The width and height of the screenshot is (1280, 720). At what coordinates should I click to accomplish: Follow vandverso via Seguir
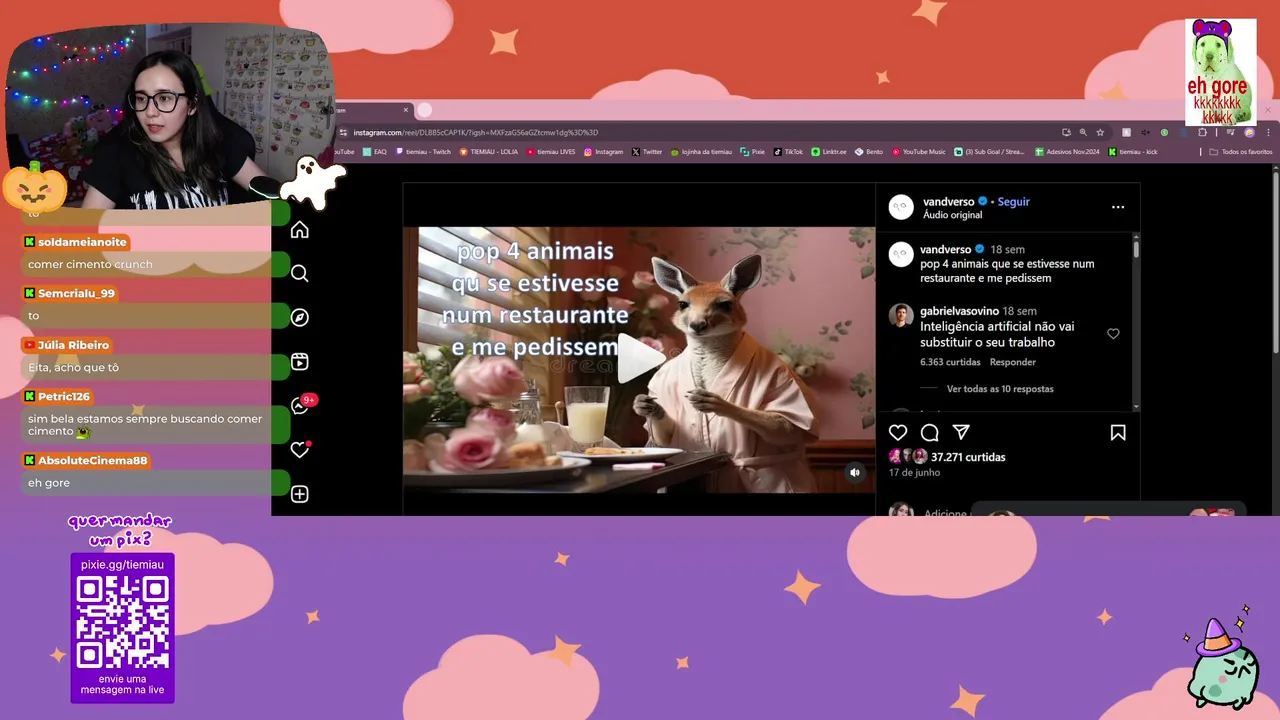(x=1013, y=201)
